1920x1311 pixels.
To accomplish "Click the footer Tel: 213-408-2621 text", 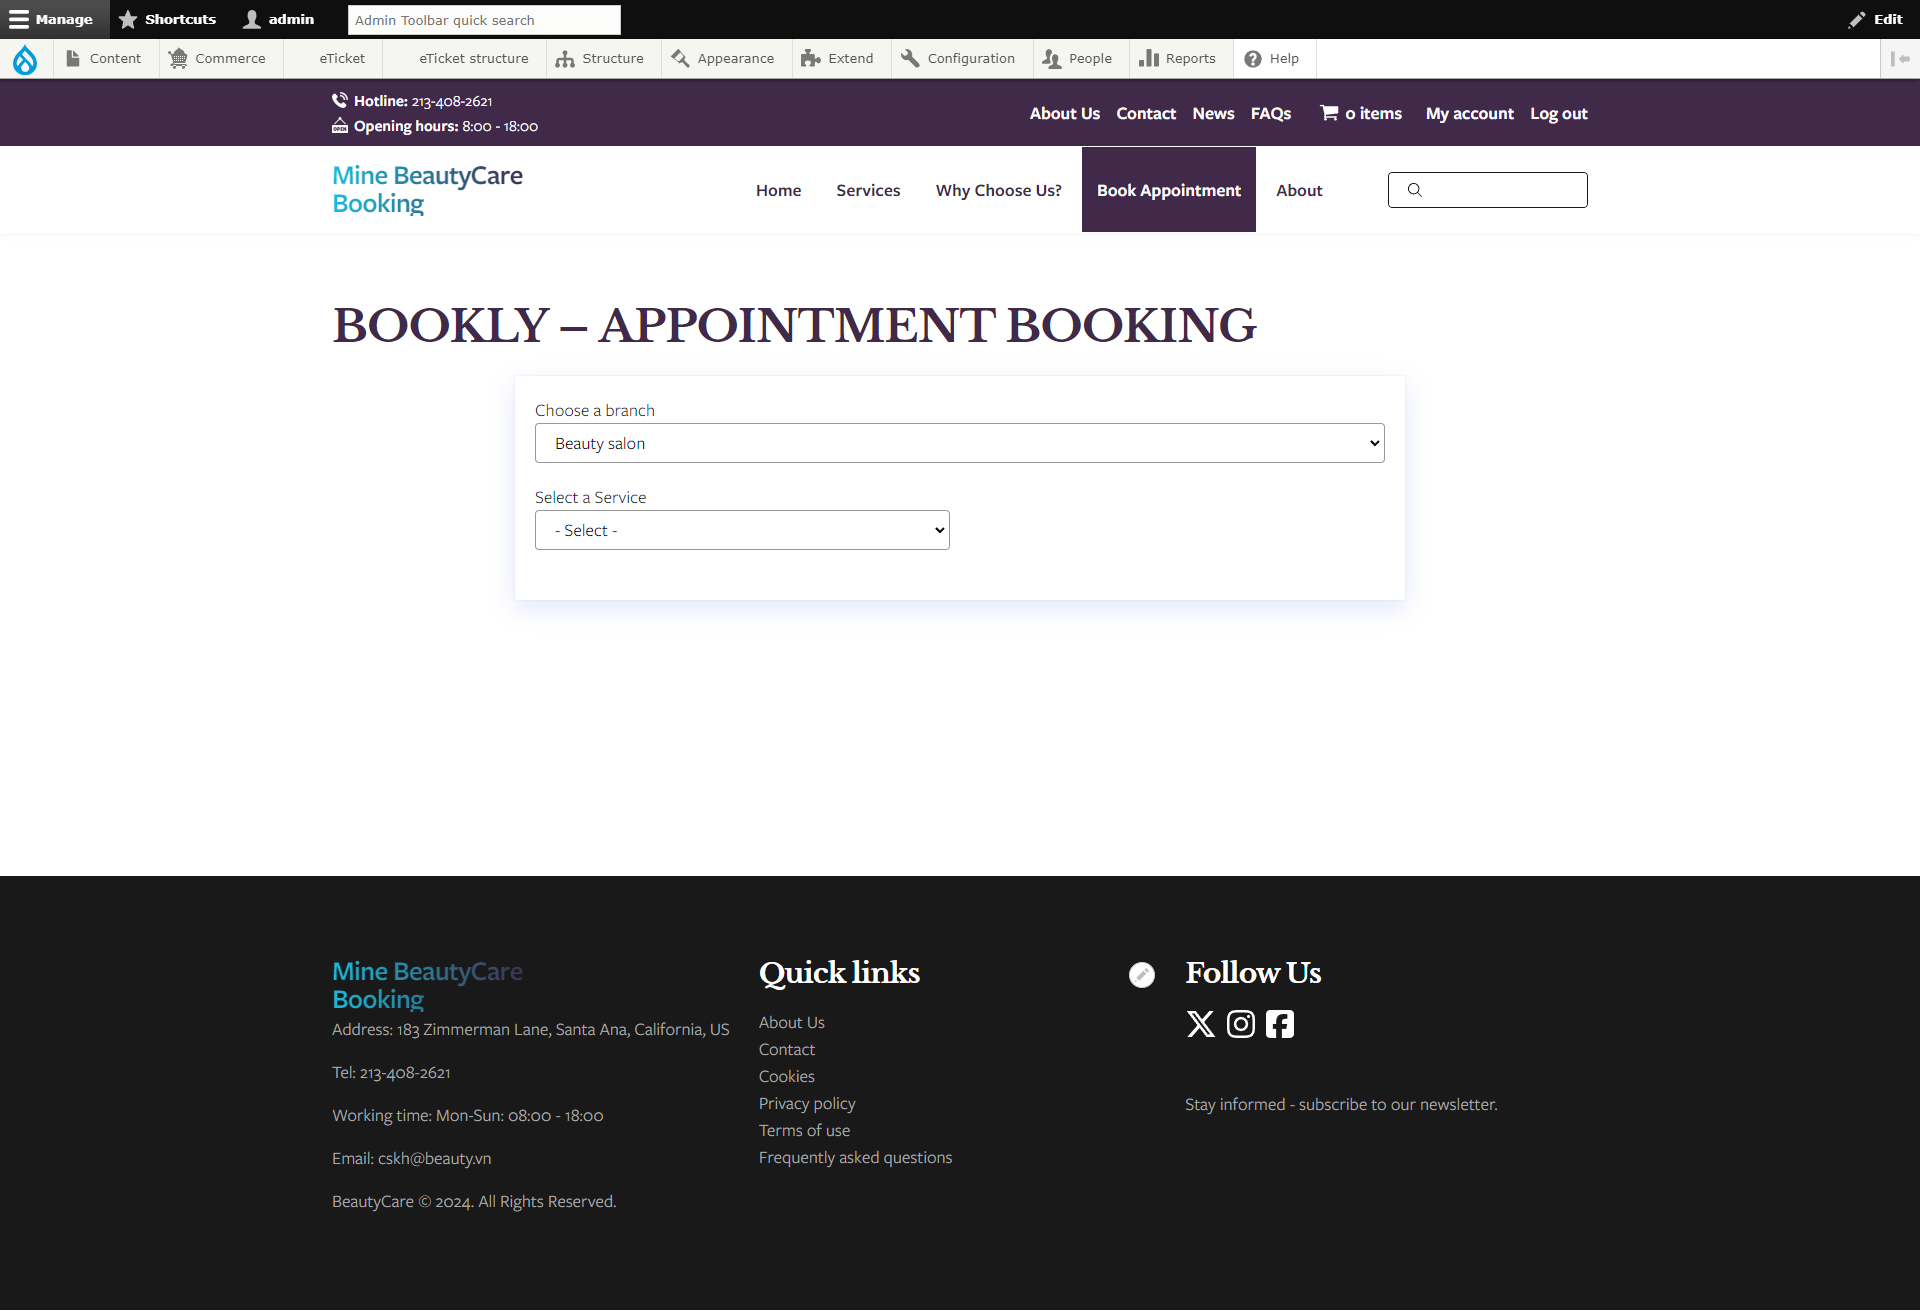I will coord(391,1072).
